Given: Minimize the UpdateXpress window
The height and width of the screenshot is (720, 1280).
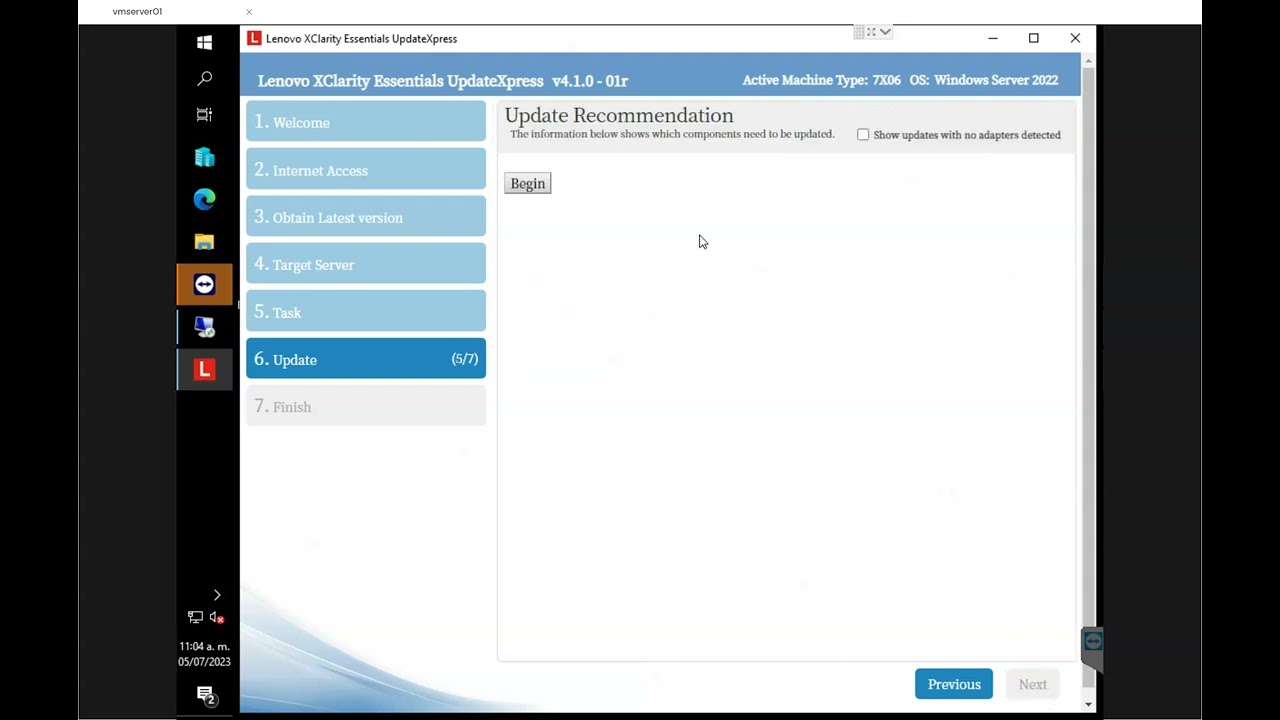Looking at the screenshot, I should [993, 38].
